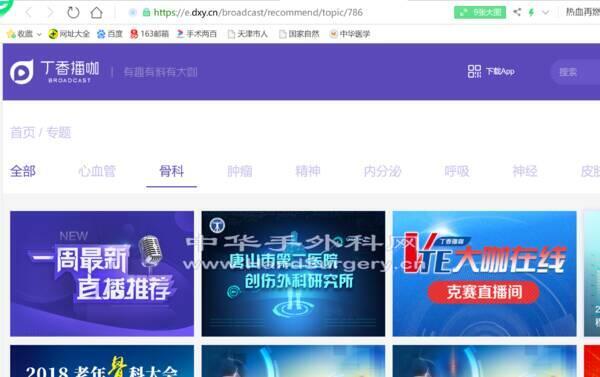
Task: Open the 国家自然 bookmark
Action: [x=299, y=34]
